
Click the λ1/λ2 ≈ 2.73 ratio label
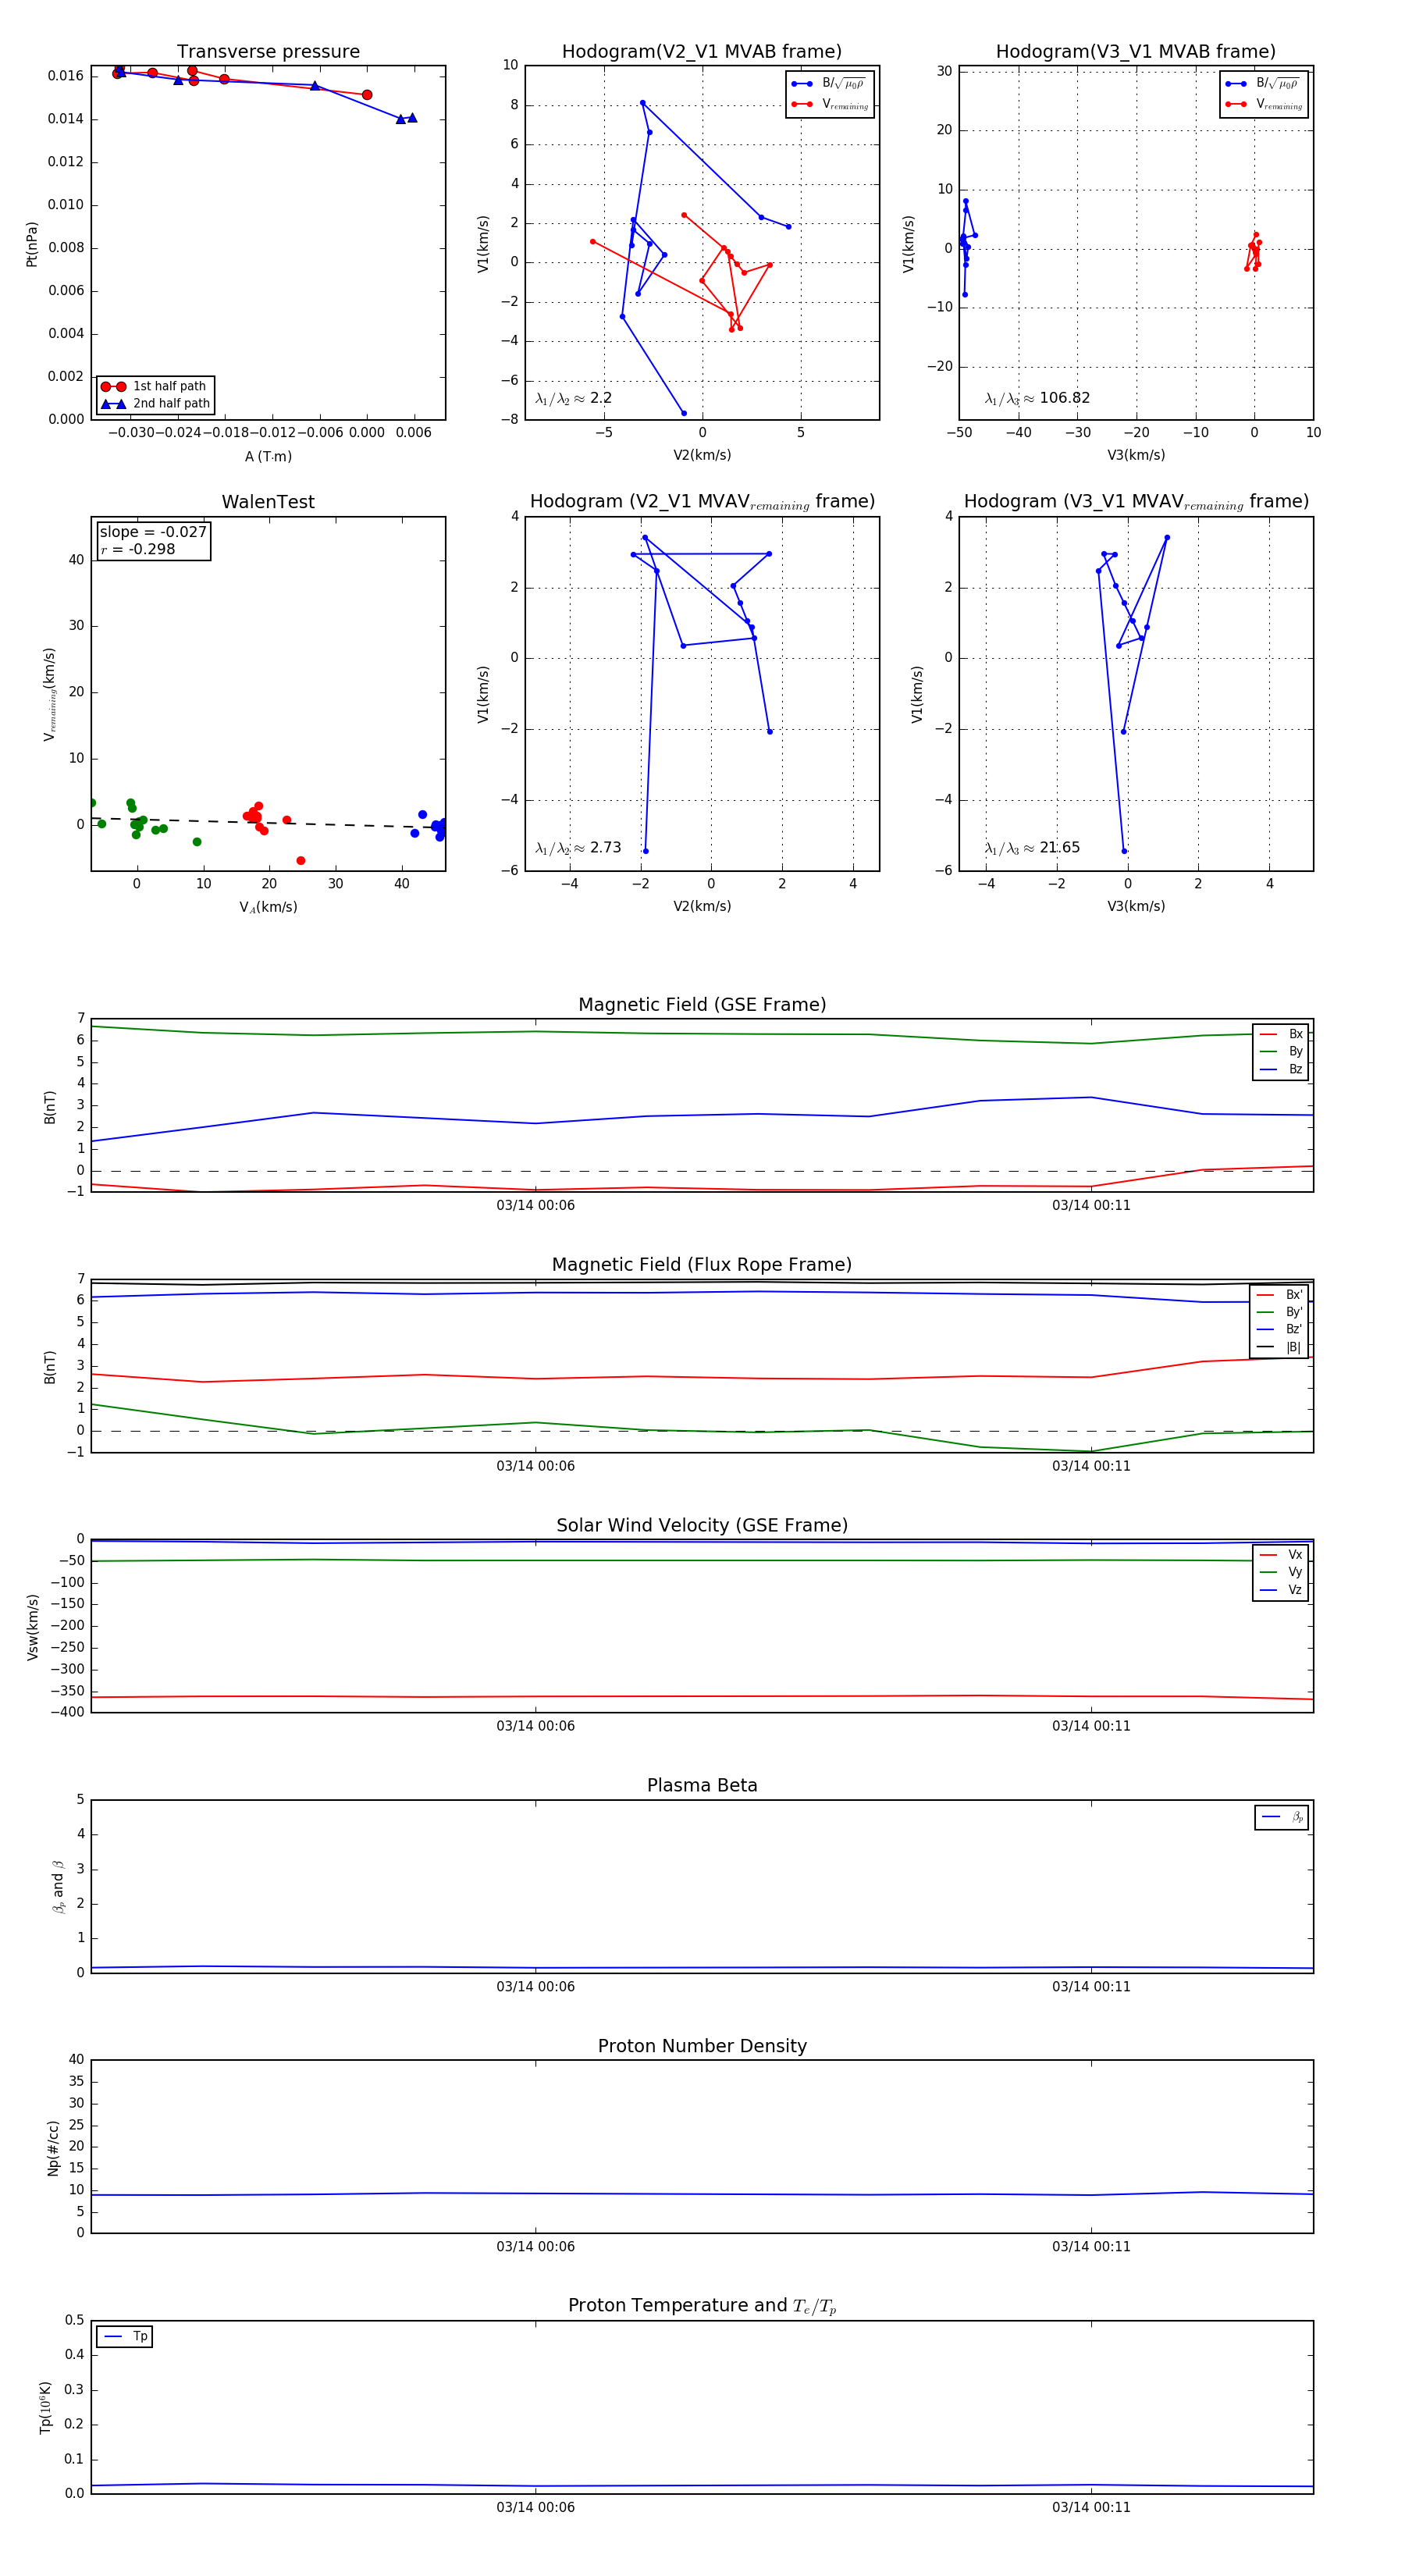(578, 848)
